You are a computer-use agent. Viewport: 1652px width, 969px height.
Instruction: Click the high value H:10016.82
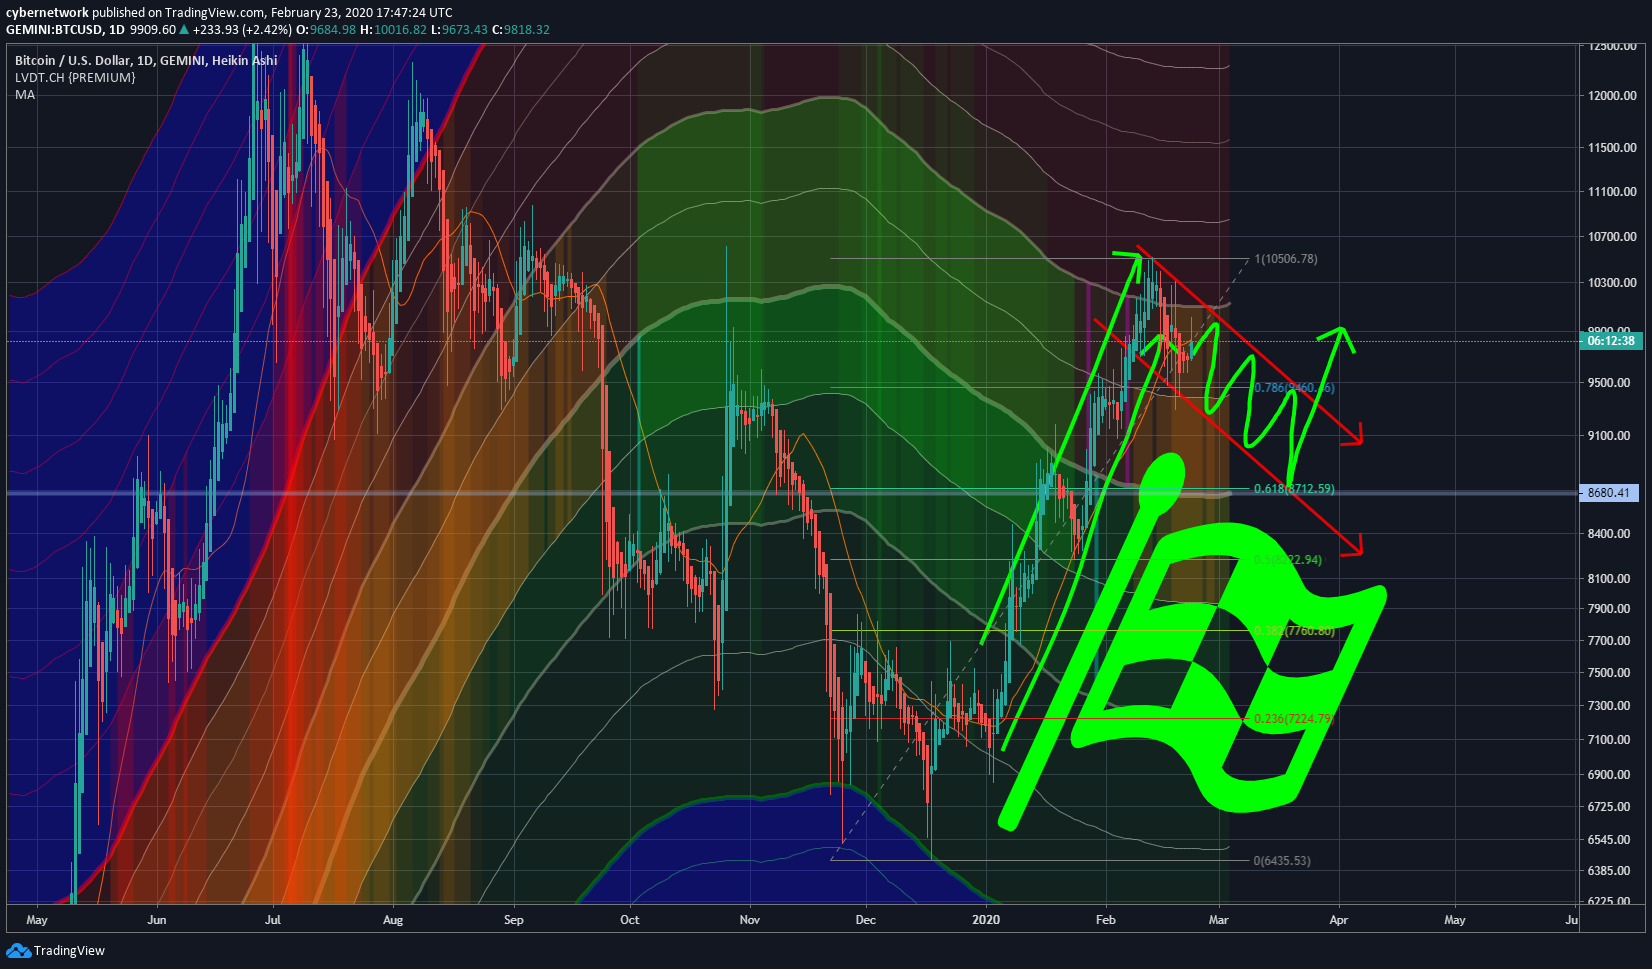[x=393, y=29]
